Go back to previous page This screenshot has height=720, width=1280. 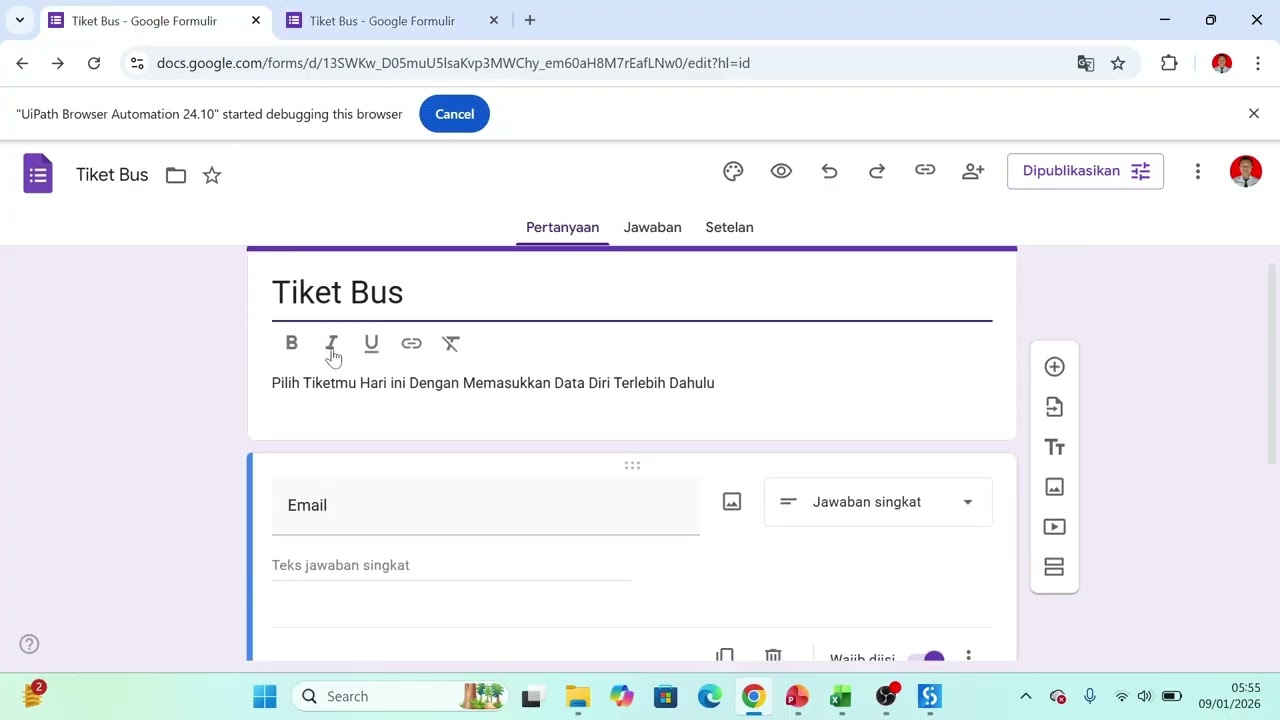click(22, 63)
